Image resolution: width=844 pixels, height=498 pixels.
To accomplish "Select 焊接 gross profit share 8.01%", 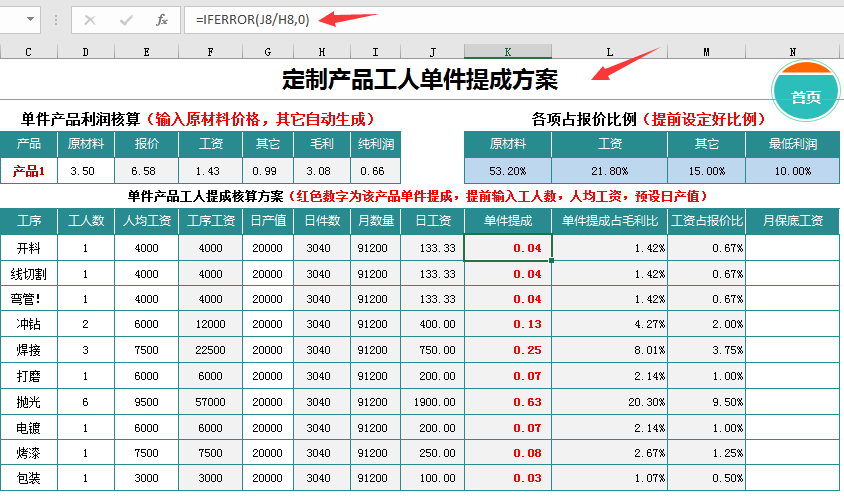I will click(x=609, y=350).
